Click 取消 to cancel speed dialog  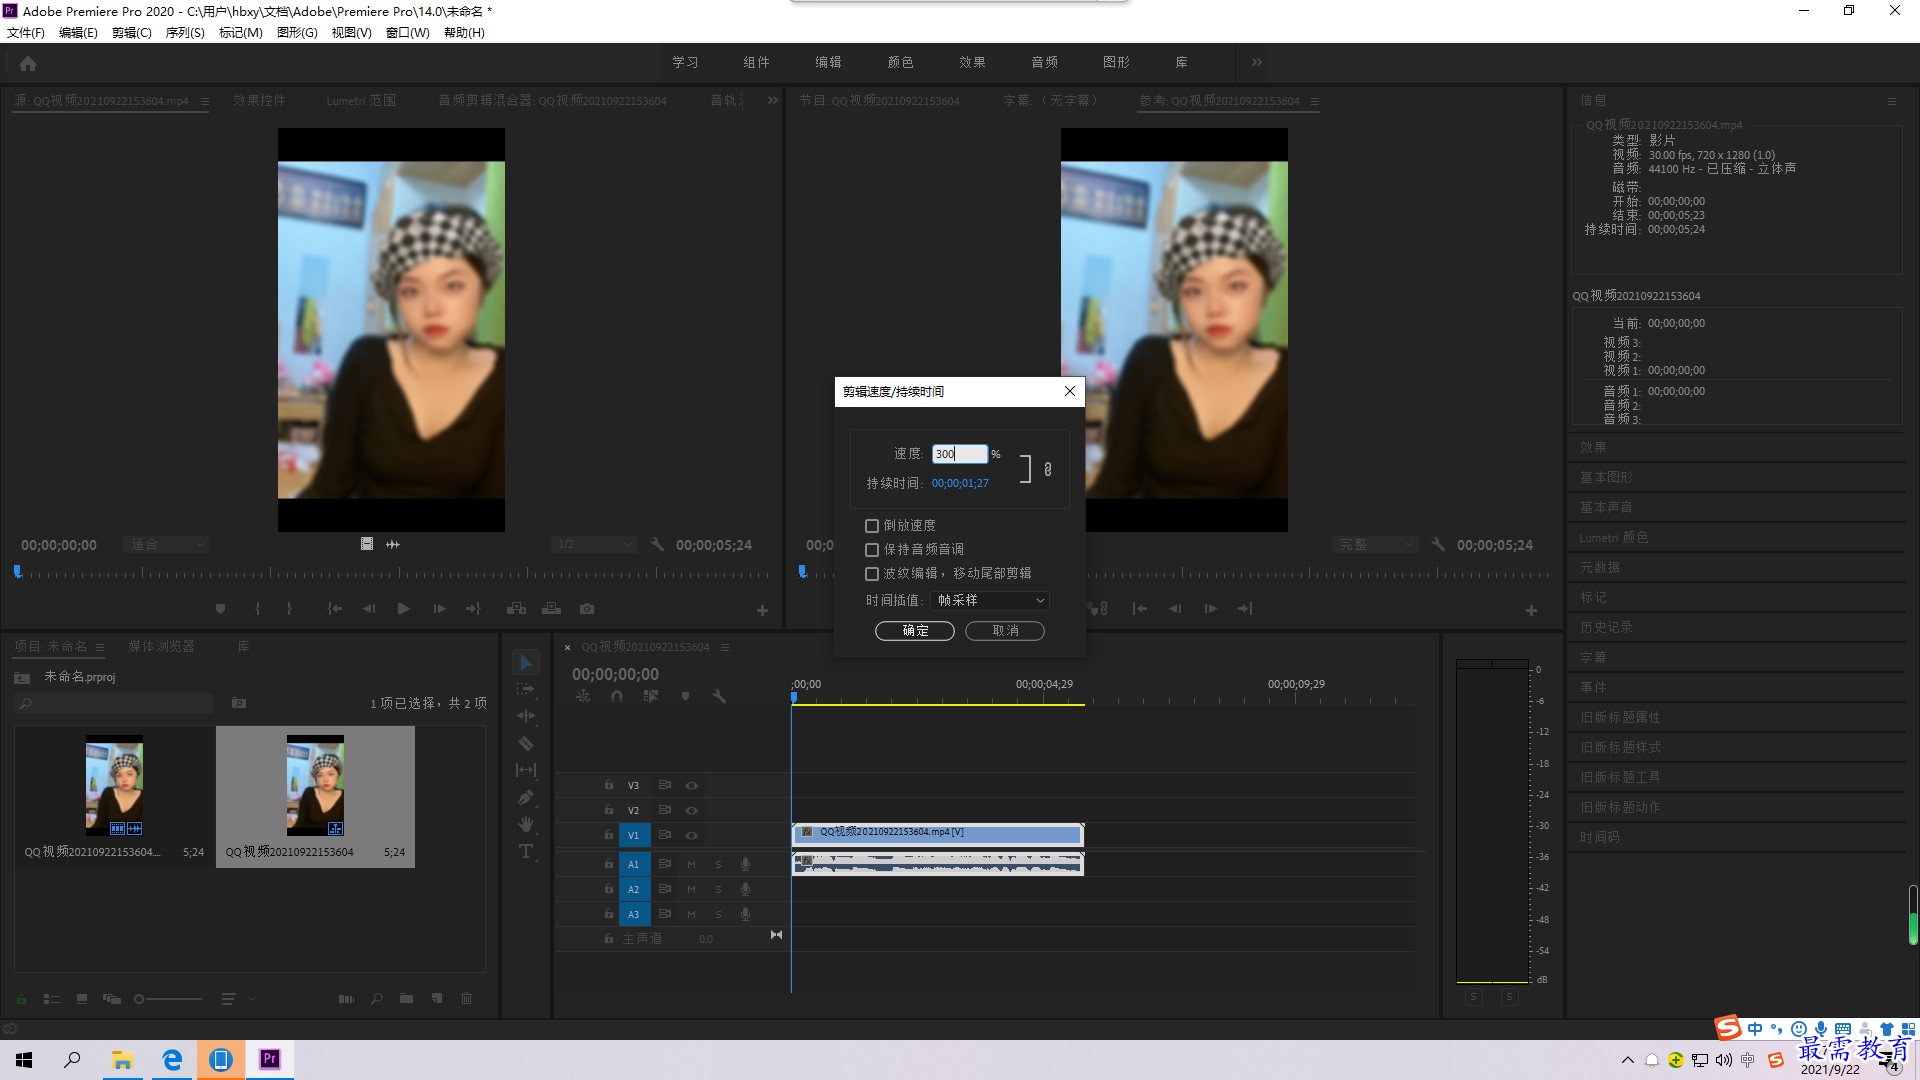point(1005,631)
